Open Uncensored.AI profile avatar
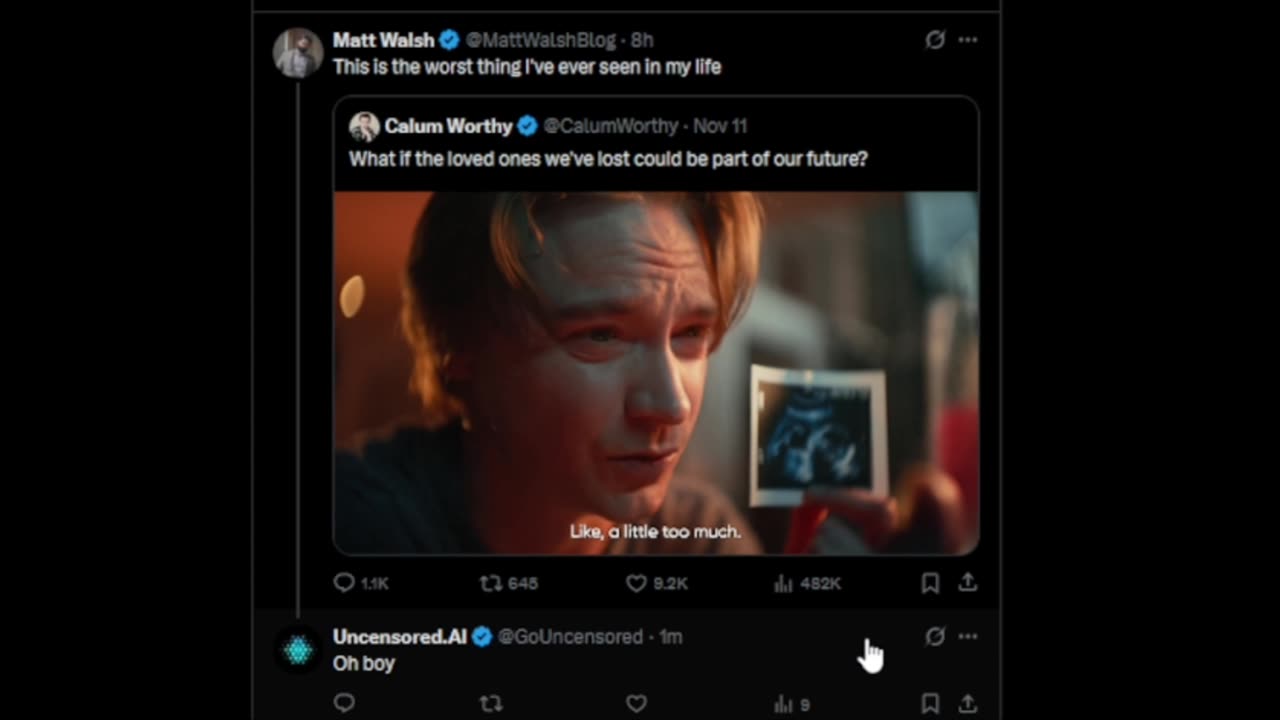Viewport: 1280px width, 720px height. click(298, 652)
